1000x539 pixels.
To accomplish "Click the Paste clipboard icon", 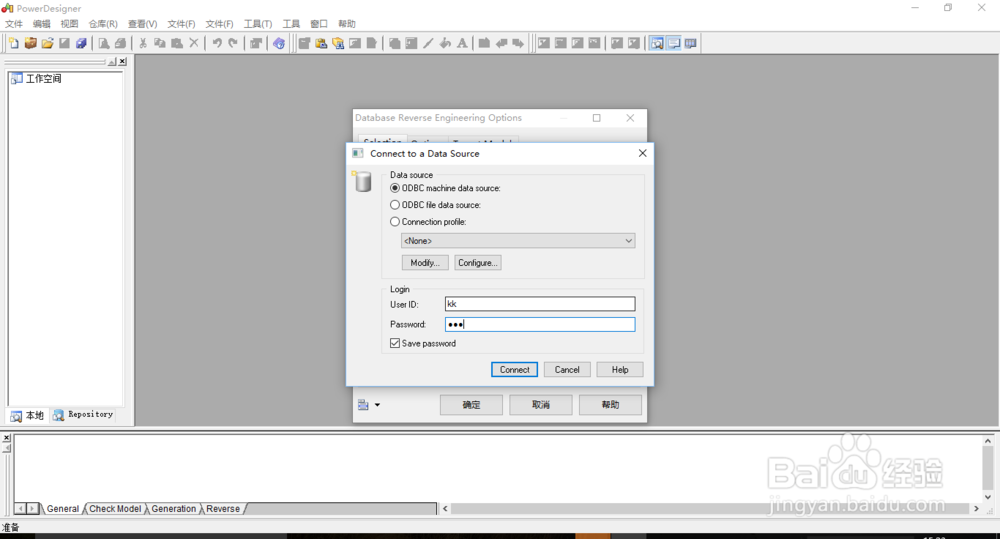I will (x=177, y=43).
